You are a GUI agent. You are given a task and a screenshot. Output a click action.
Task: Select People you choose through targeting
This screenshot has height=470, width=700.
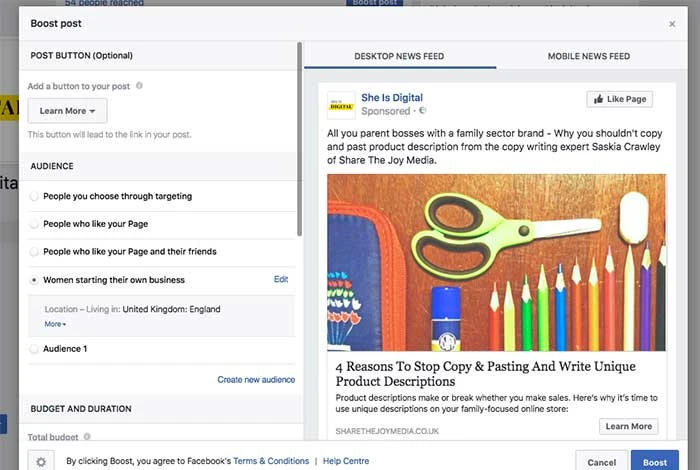point(35,197)
